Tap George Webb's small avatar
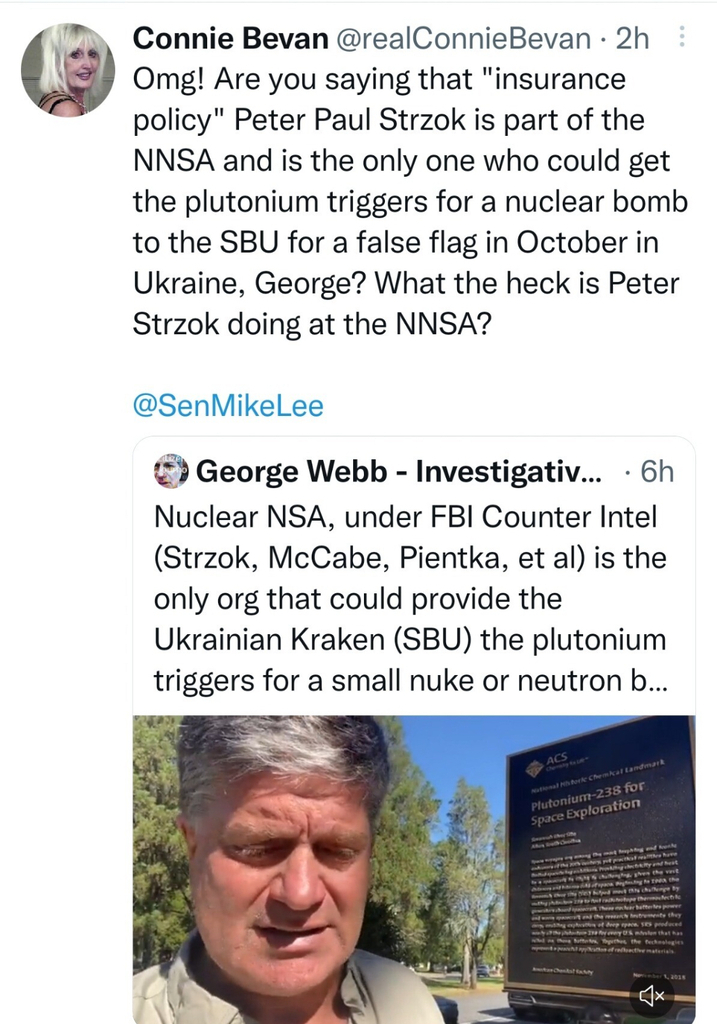 [x=170, y=471]
